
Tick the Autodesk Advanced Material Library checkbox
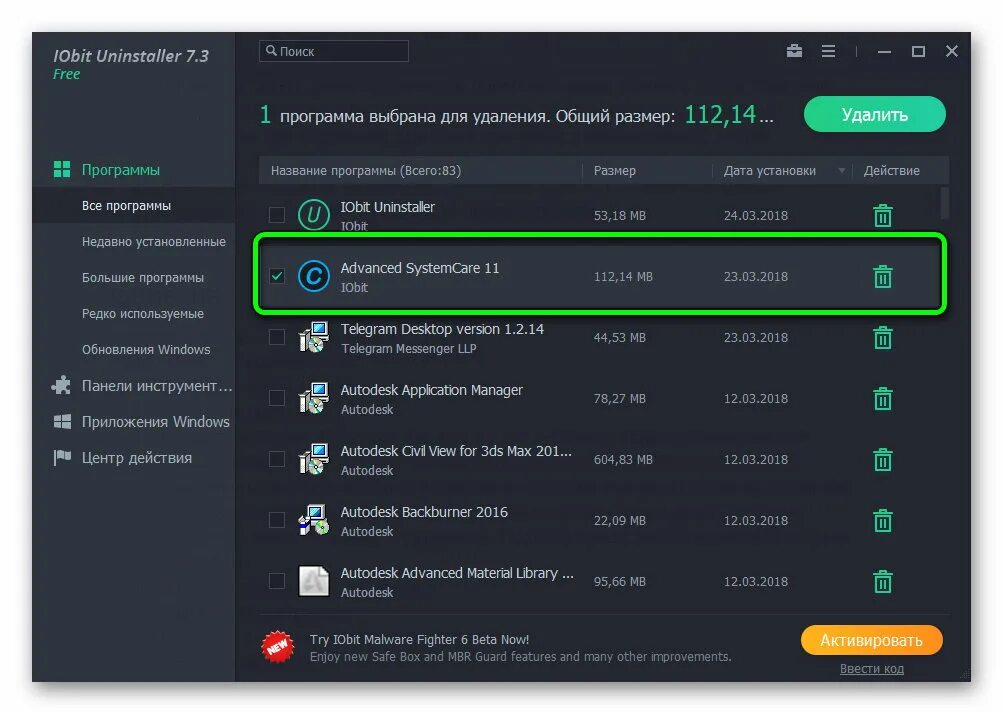tap(276, 581)
